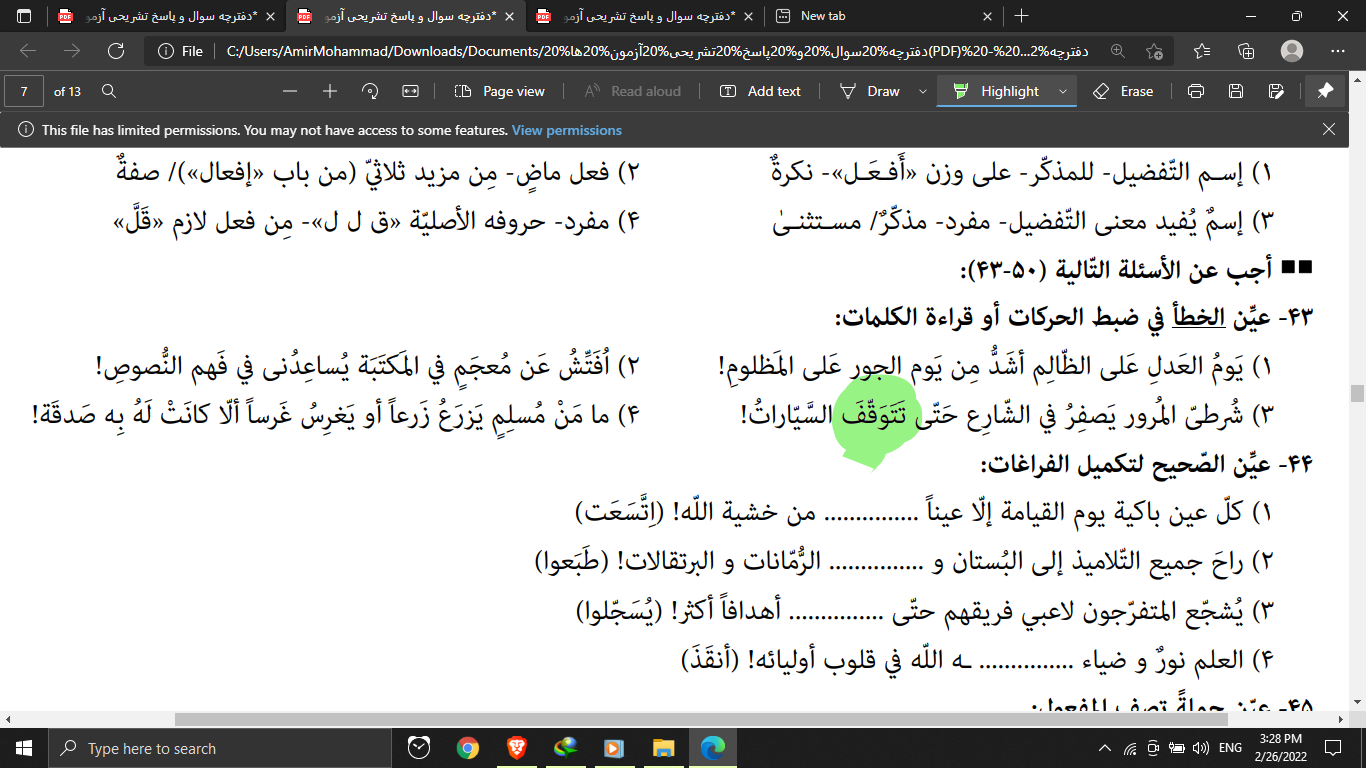Expand the Draw options dropdown arrow

click(921, 91)
